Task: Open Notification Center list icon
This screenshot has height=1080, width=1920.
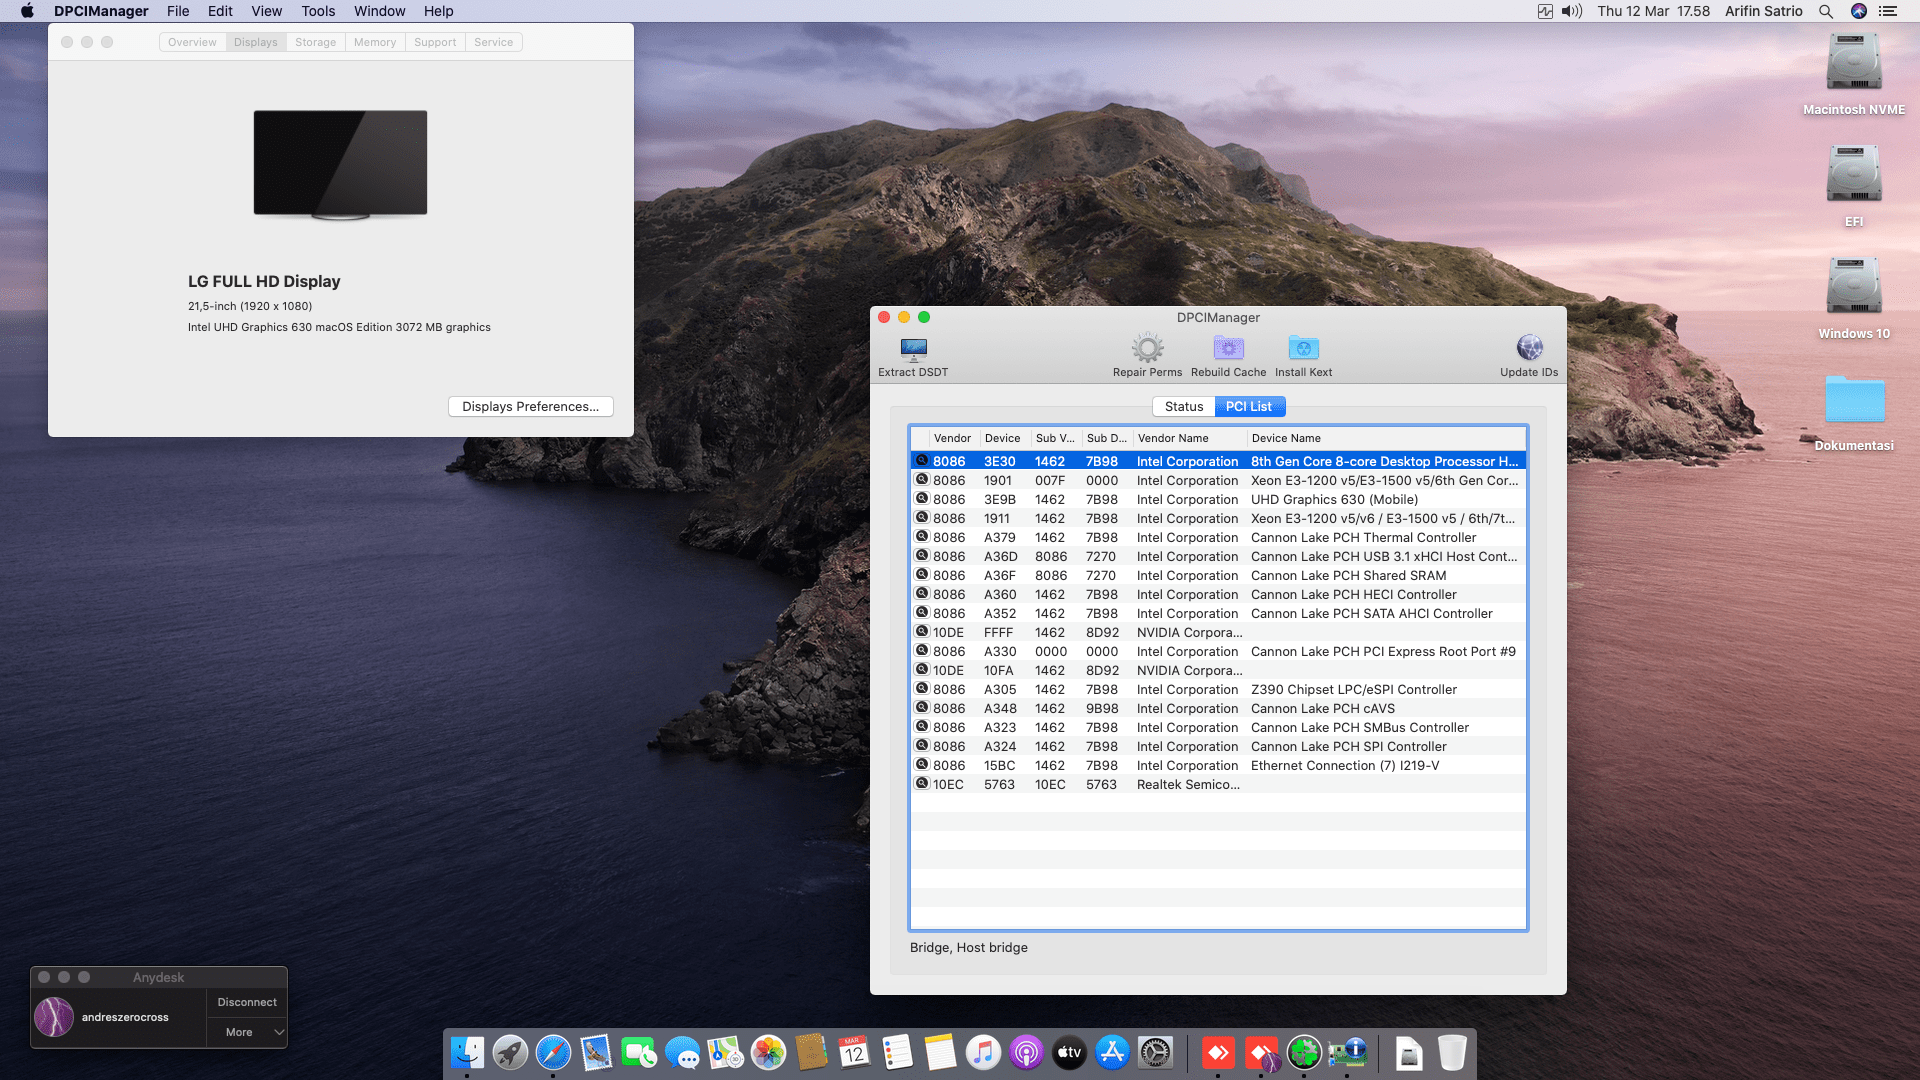Action: click(1888, 11)
